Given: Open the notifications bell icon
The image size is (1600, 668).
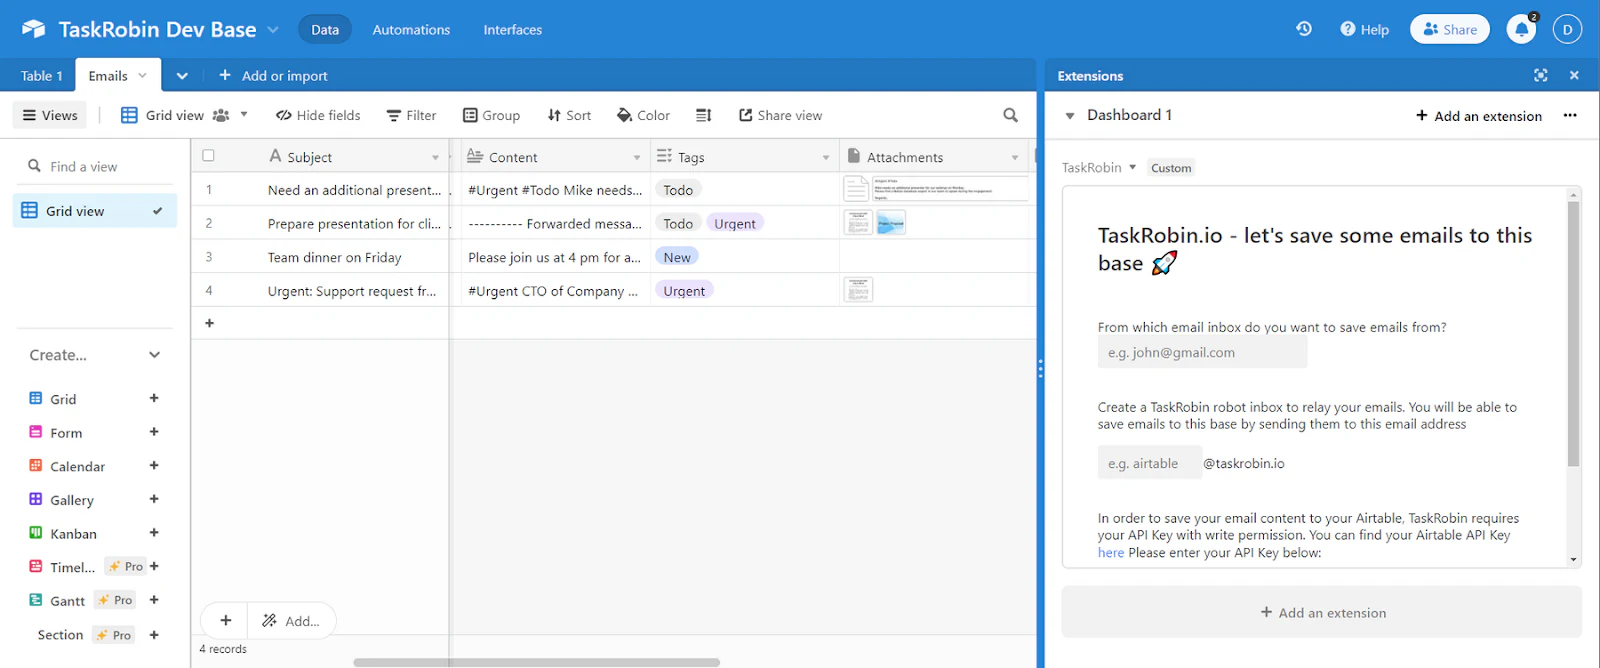Looking at the screenshot, I should click(1522, 29).
